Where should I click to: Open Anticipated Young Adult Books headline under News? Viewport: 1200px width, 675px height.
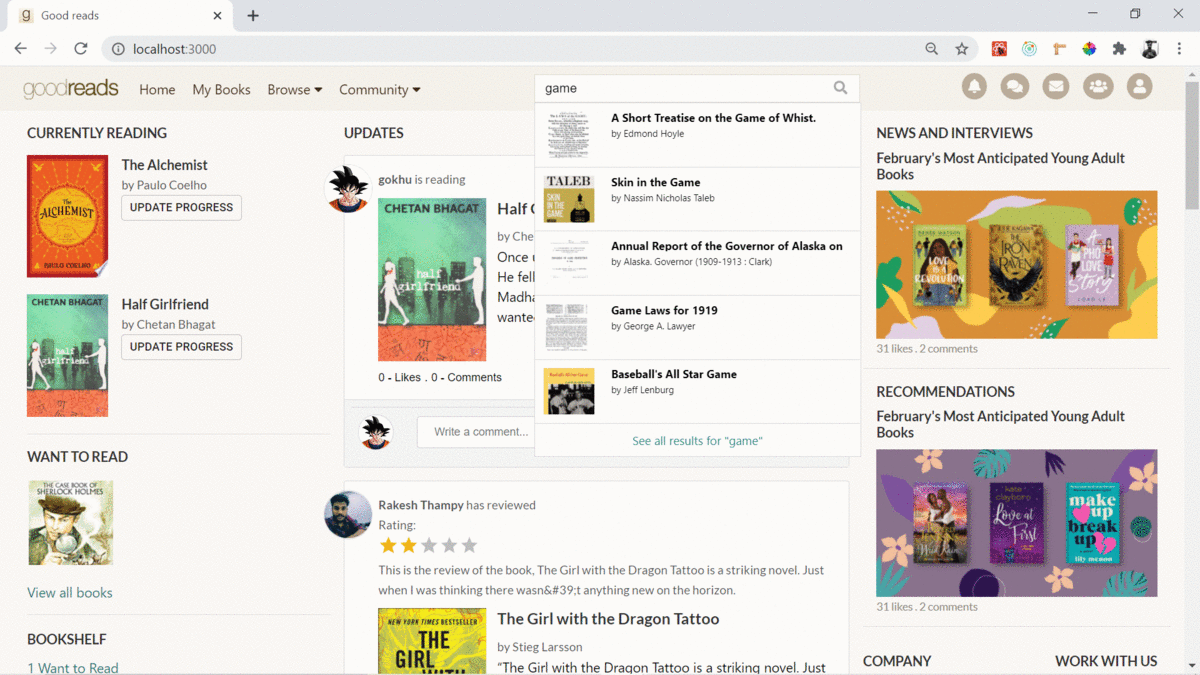tap(1000, 166)
